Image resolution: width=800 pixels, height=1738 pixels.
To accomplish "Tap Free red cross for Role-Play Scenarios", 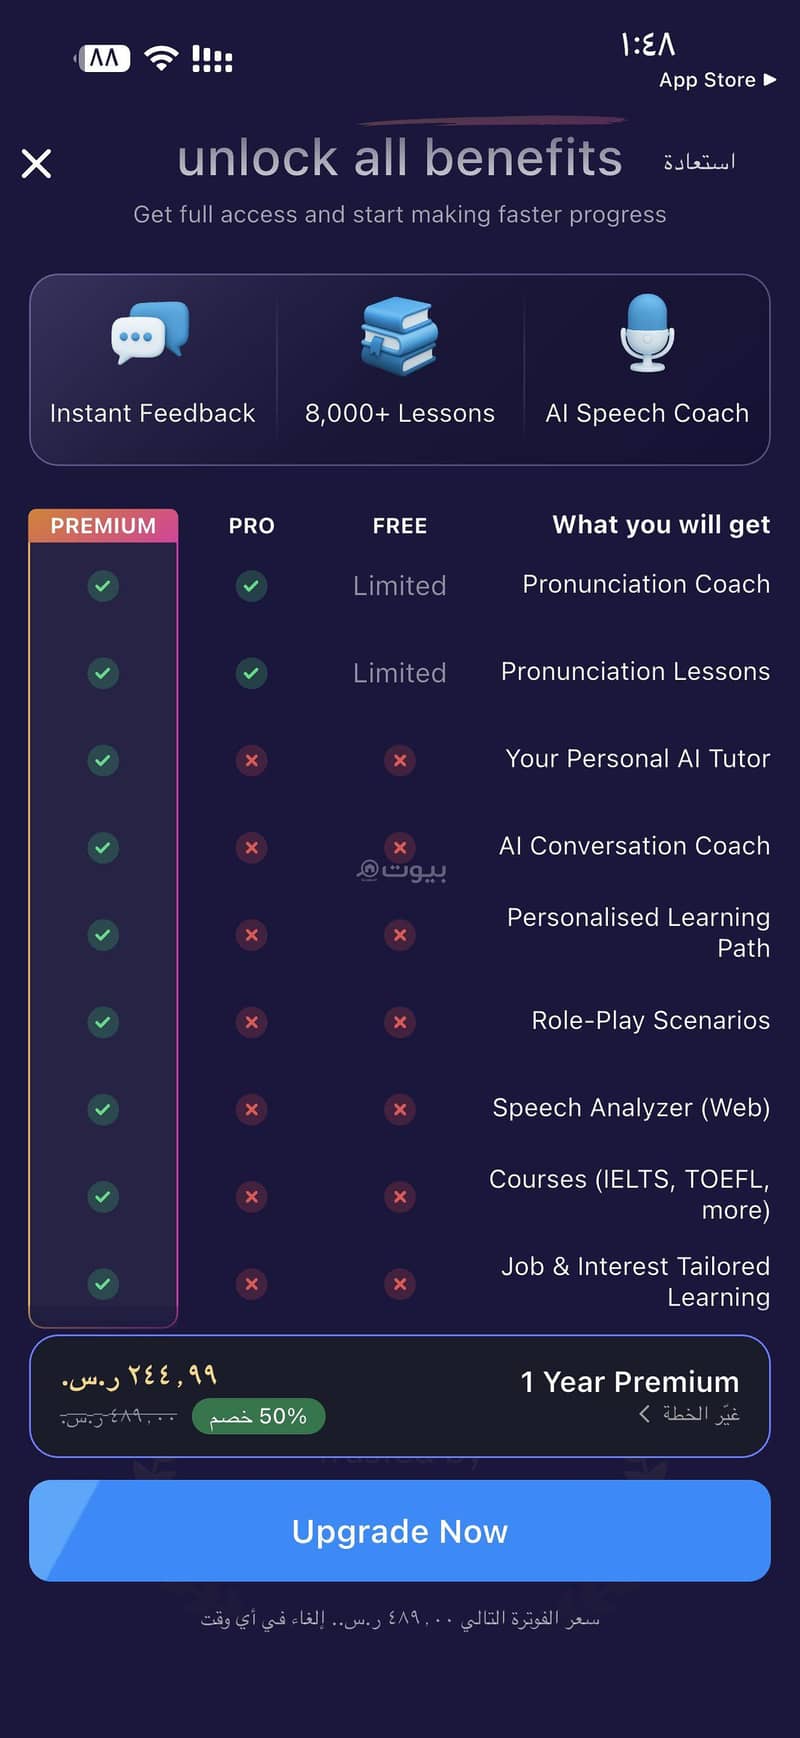I will tap(400, 1022).
